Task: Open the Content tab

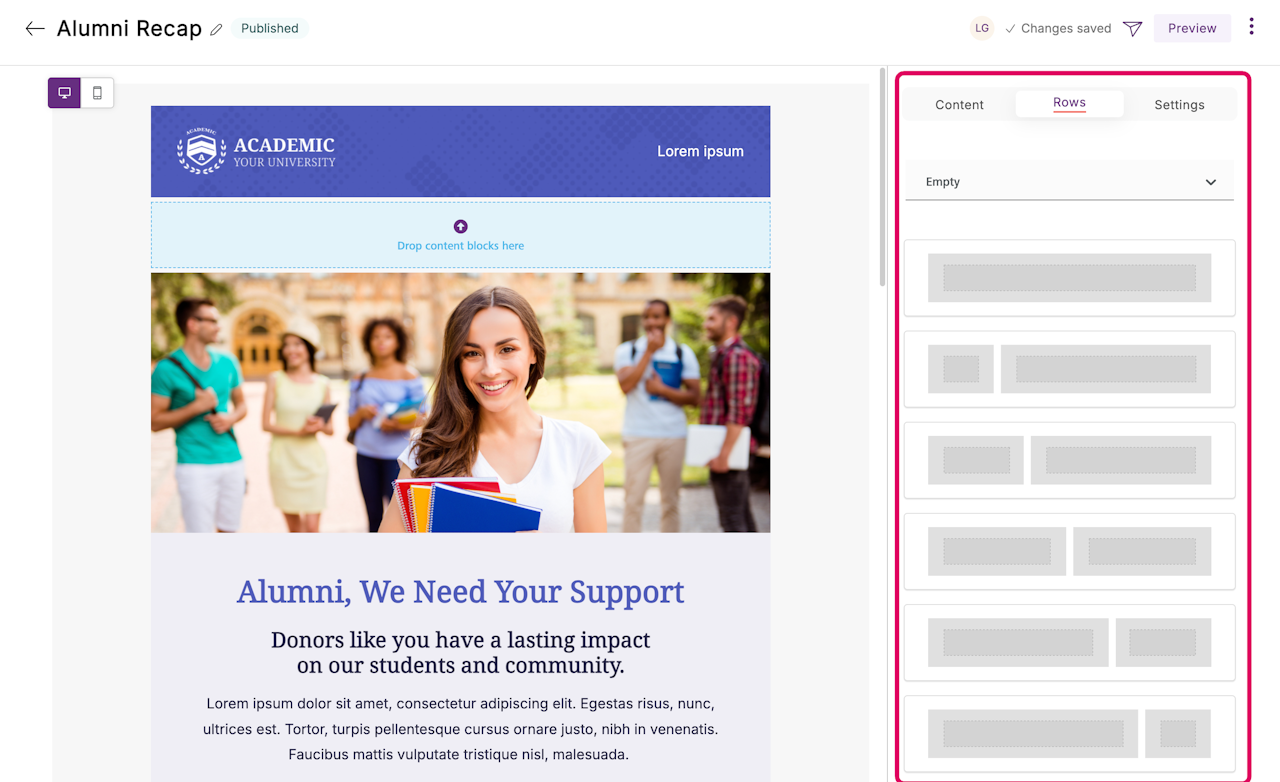Action: (960, 104)
